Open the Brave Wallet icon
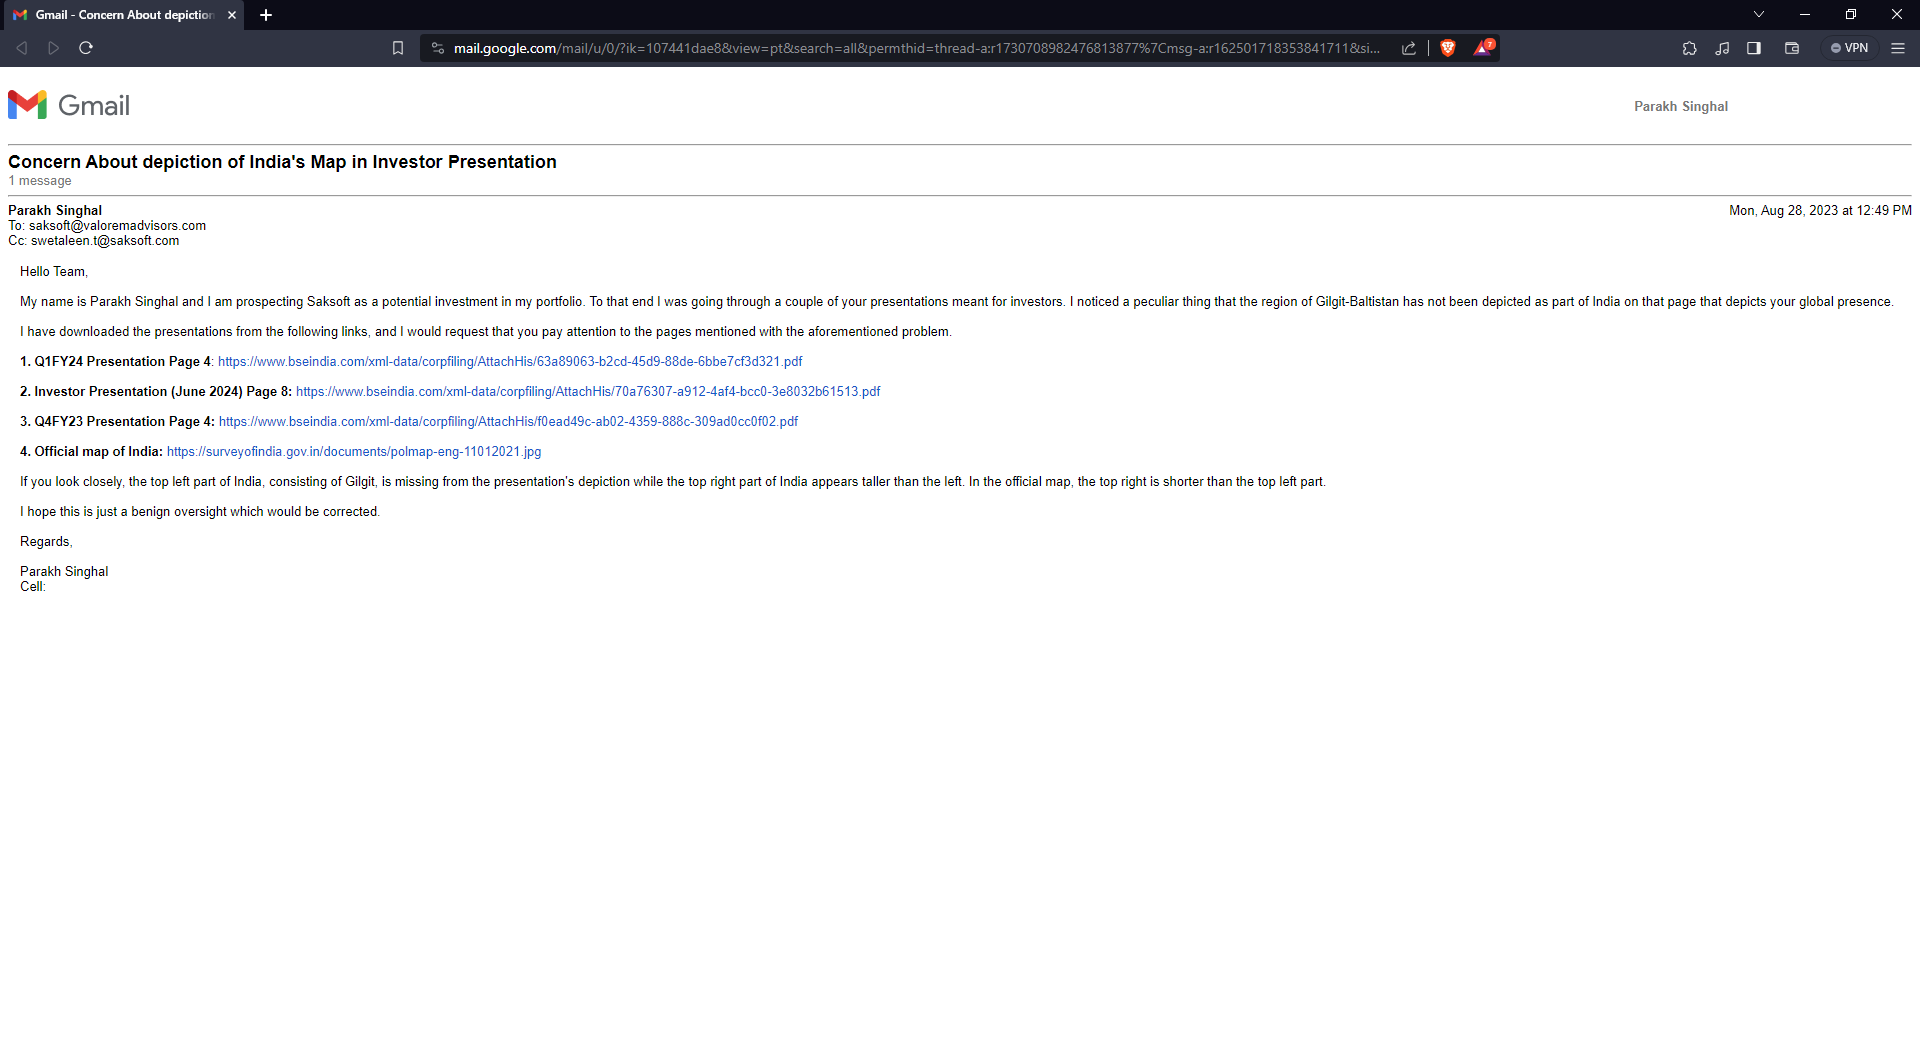Screen dimensions: 1920x1040 [x=1792, y=48]
